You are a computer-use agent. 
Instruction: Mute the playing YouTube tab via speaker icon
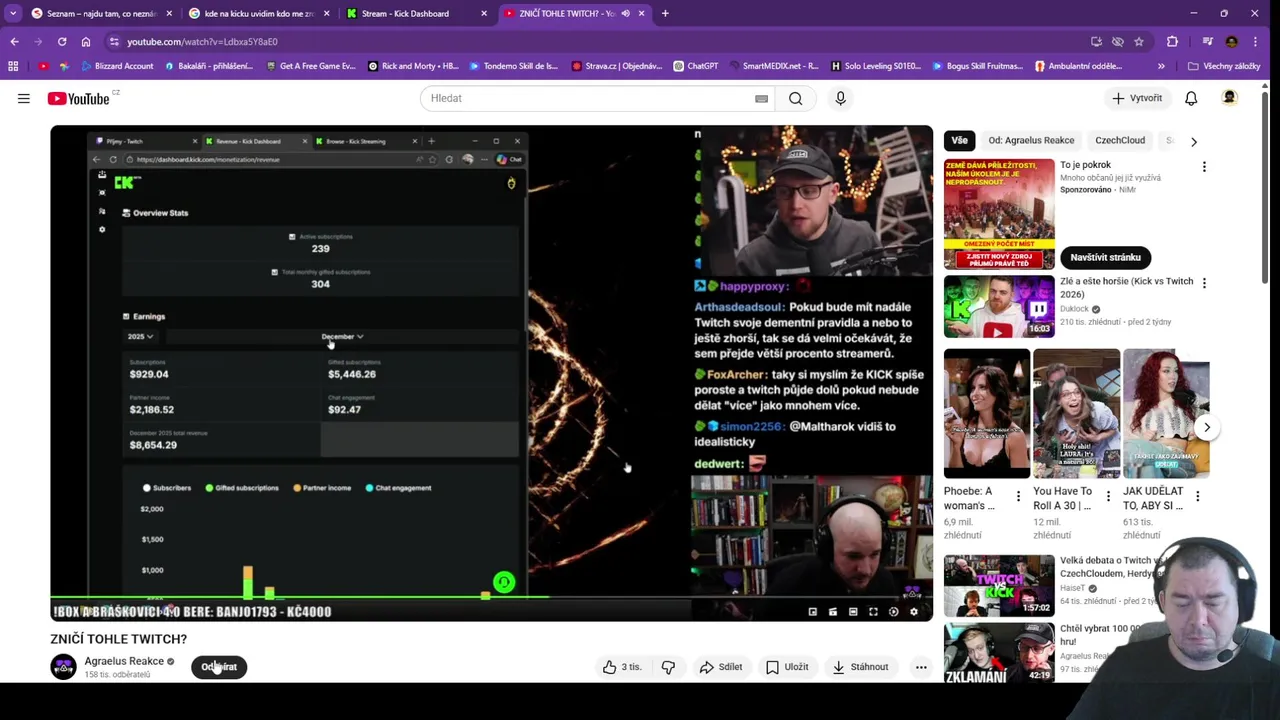tap(625, 13)
